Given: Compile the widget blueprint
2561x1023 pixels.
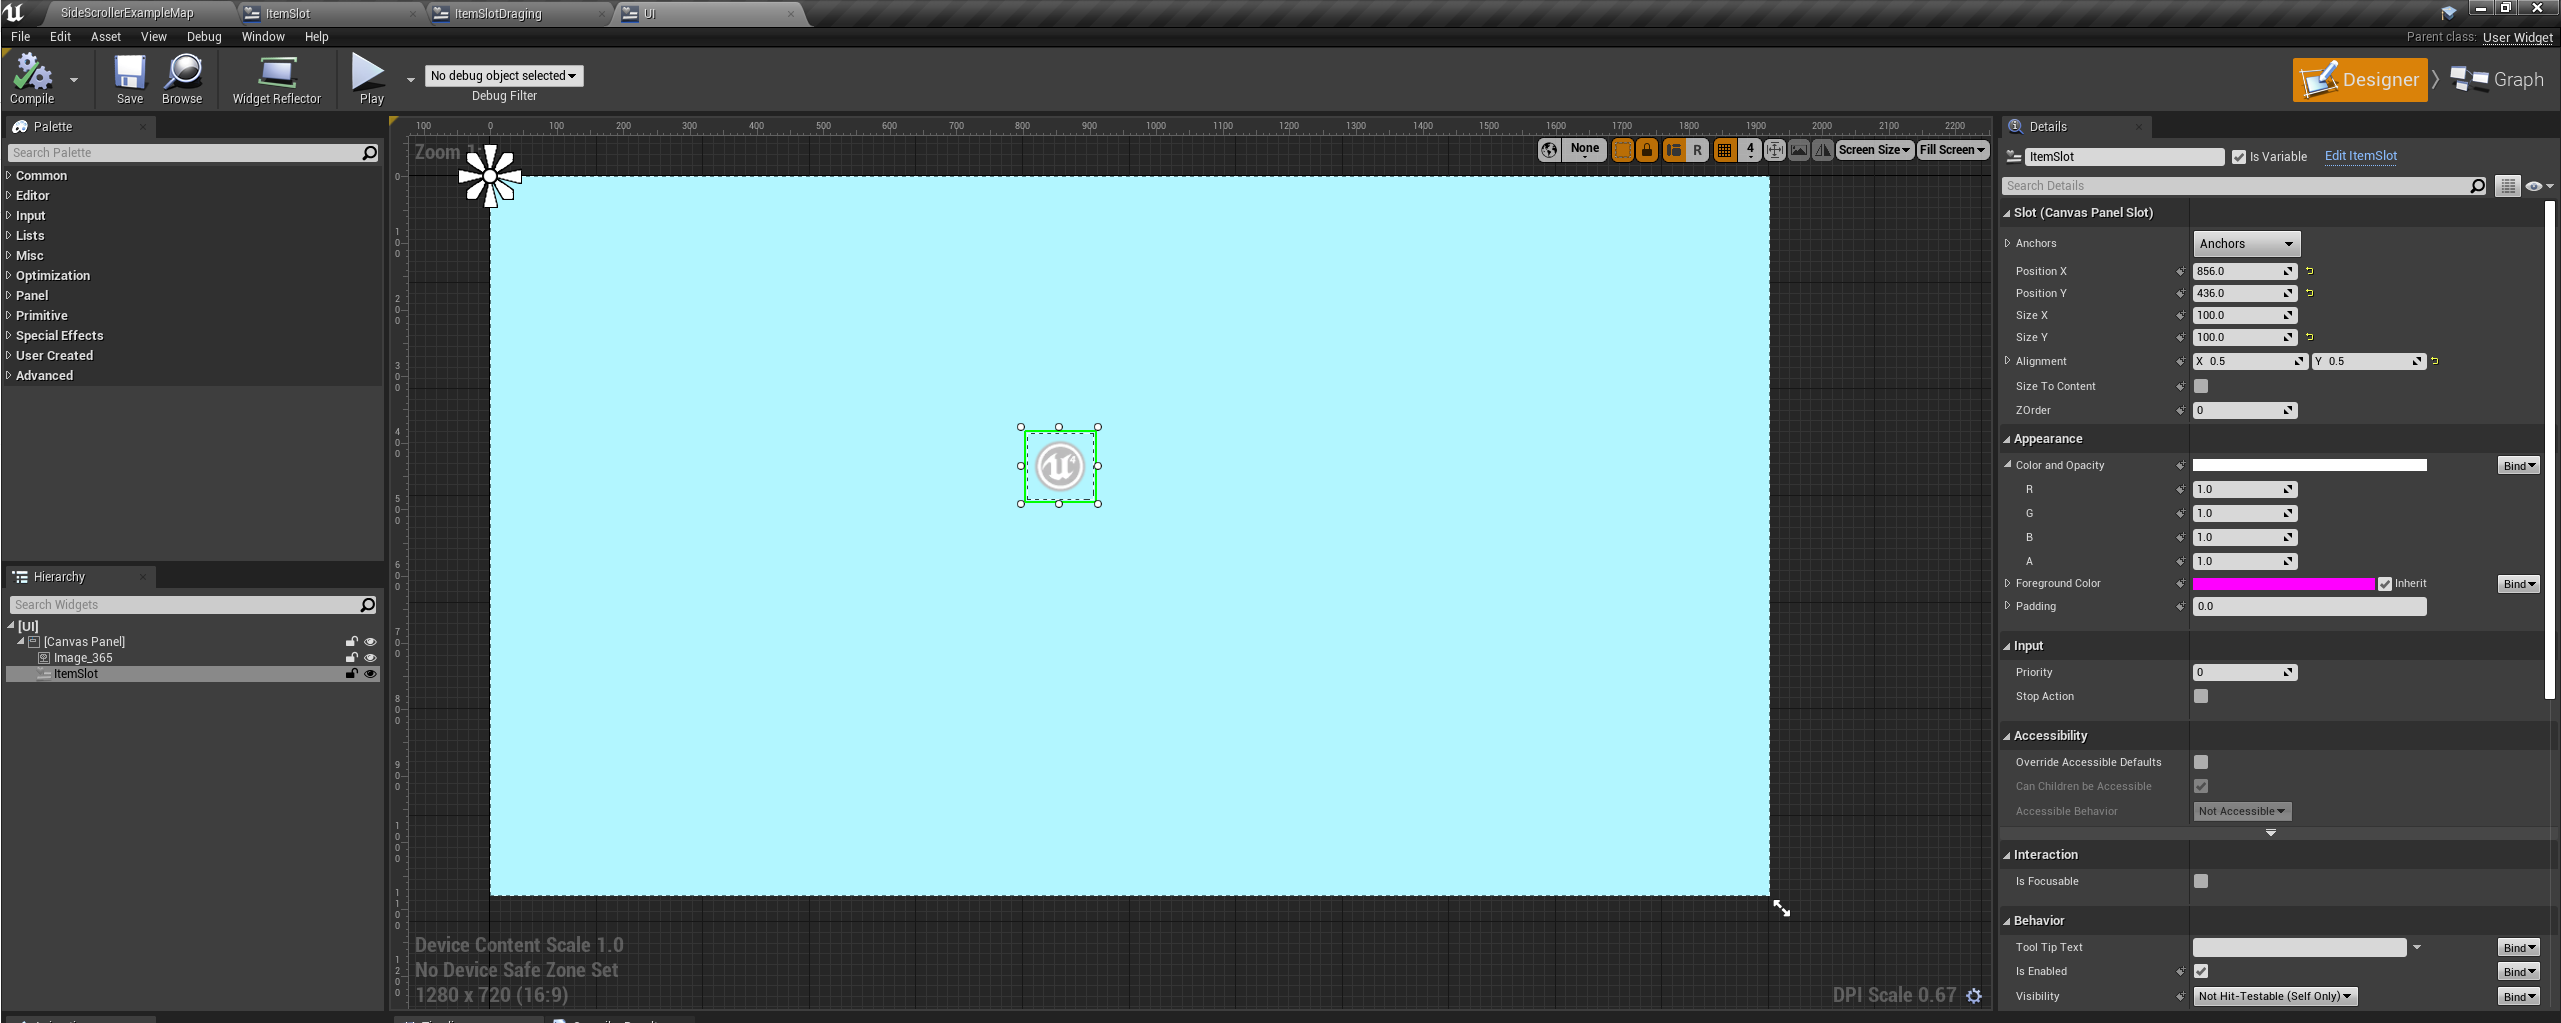Looking at the screenshot, I should click(x=32, y=79).
